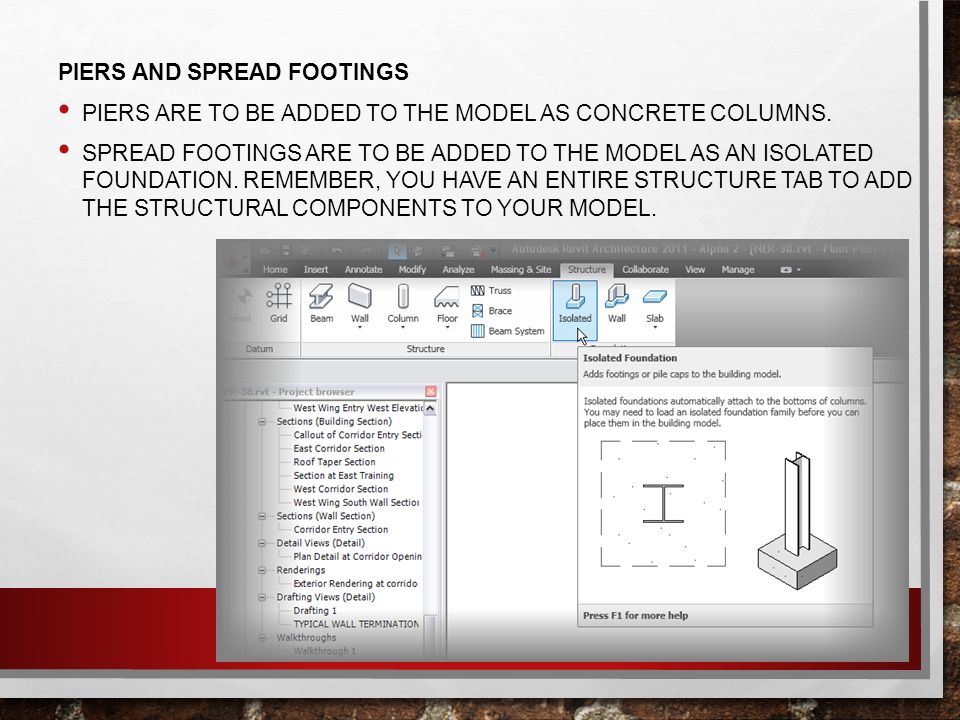Open TYPICAL WALL TERMINATION drafting view

point(356,623)
